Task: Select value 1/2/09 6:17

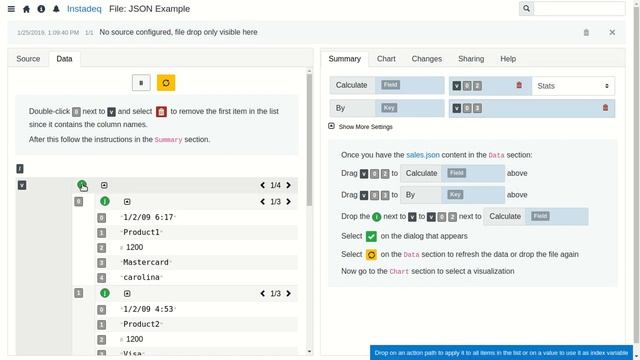Action: [x=148, y=217]
